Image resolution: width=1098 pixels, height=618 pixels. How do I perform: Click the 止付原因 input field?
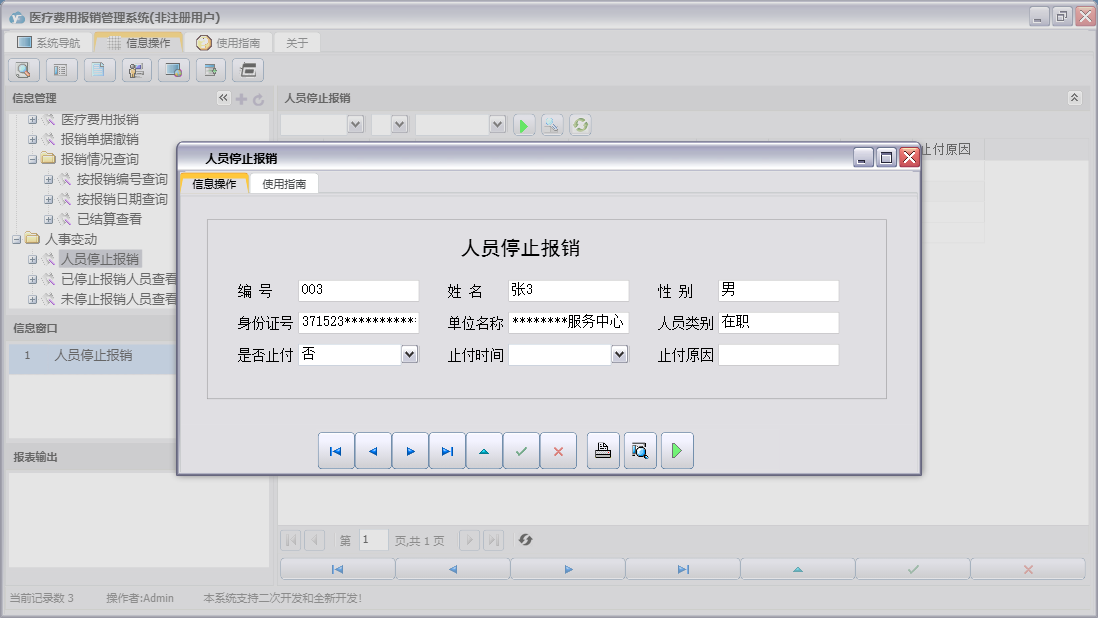778,355
